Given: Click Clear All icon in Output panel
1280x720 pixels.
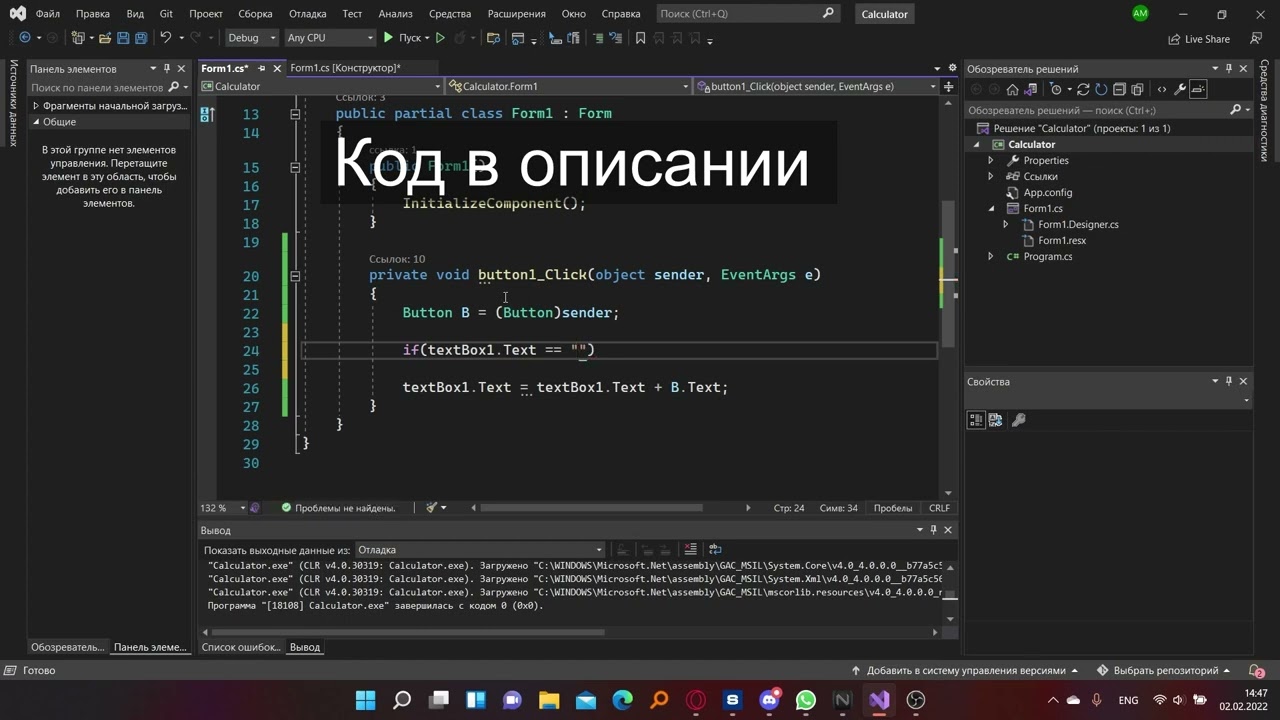Looking at the screenshot, I should (x=690, y=549).
